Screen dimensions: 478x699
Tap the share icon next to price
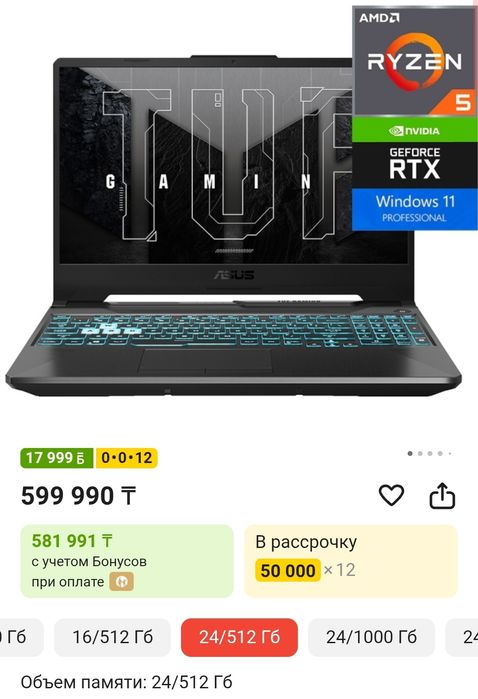coord(442,495)
